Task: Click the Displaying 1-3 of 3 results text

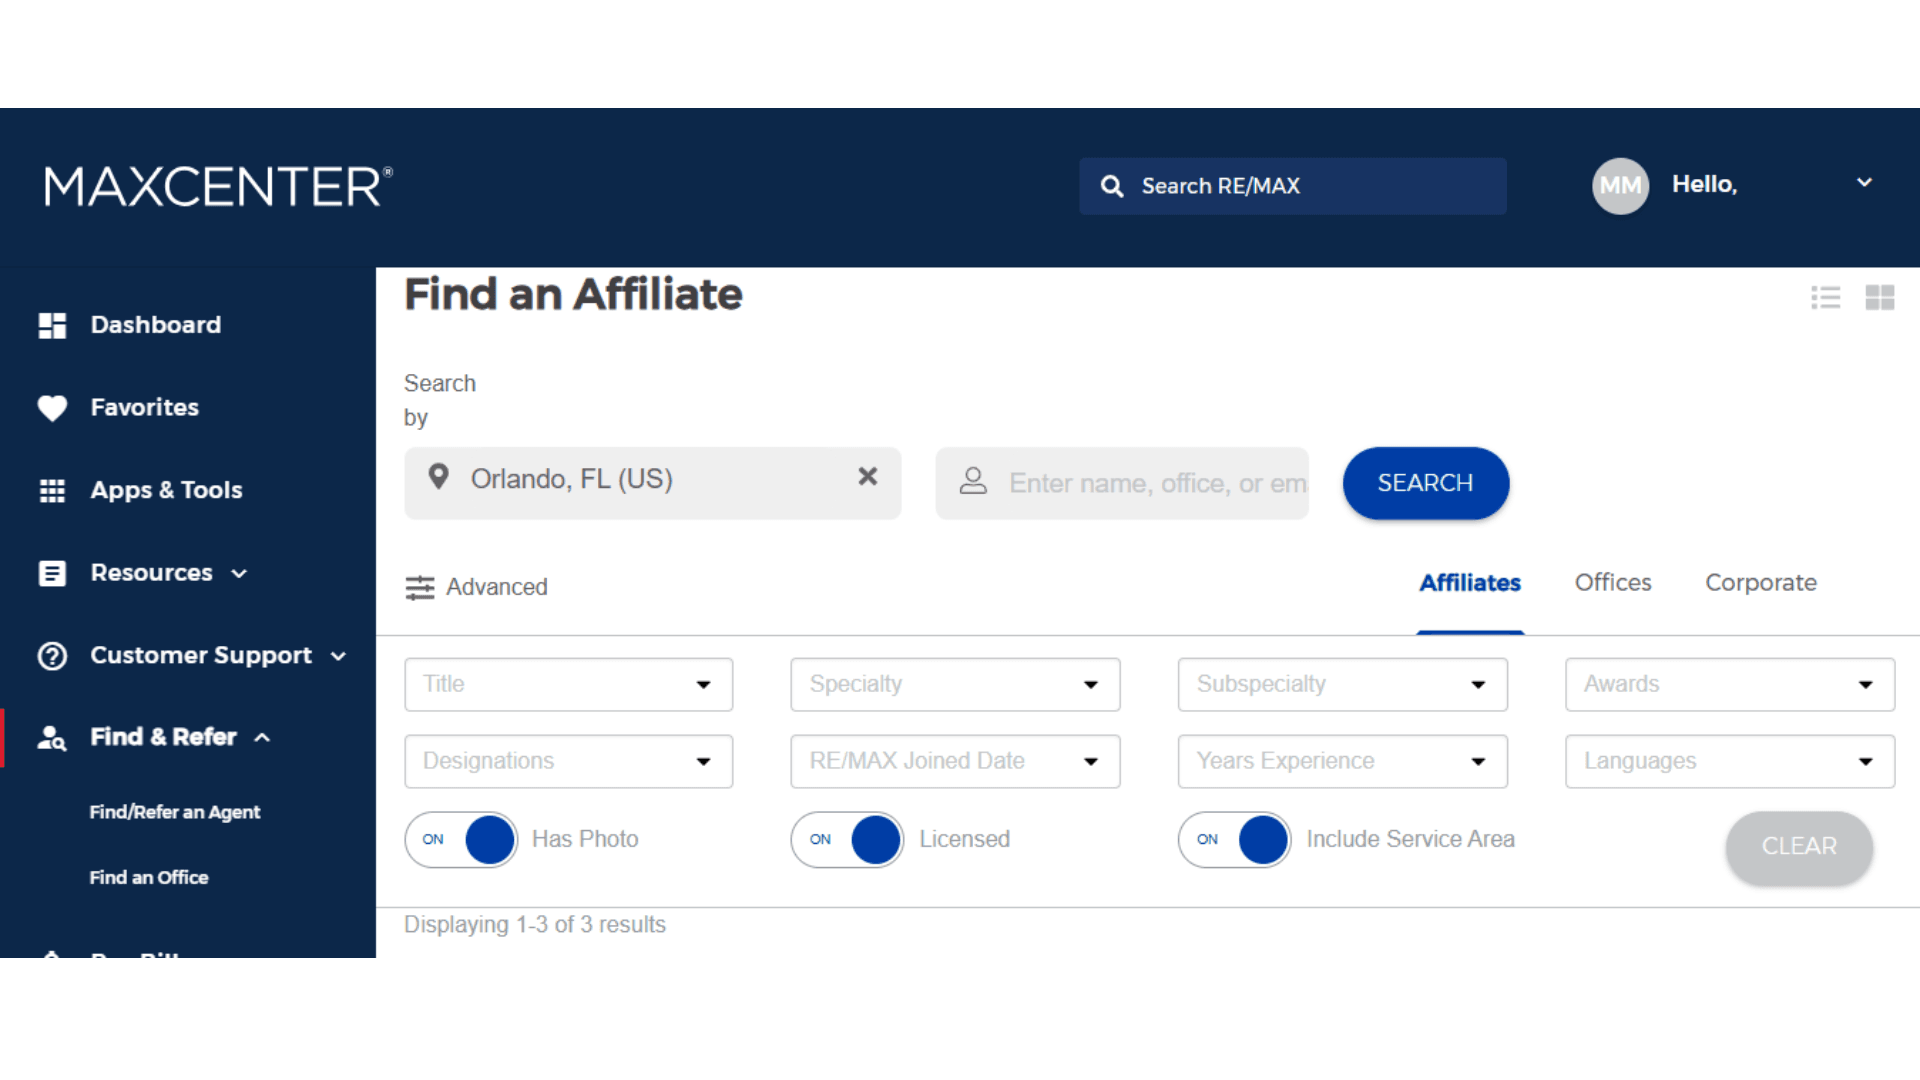Action: pyautogui.click(x=535, y=925)
